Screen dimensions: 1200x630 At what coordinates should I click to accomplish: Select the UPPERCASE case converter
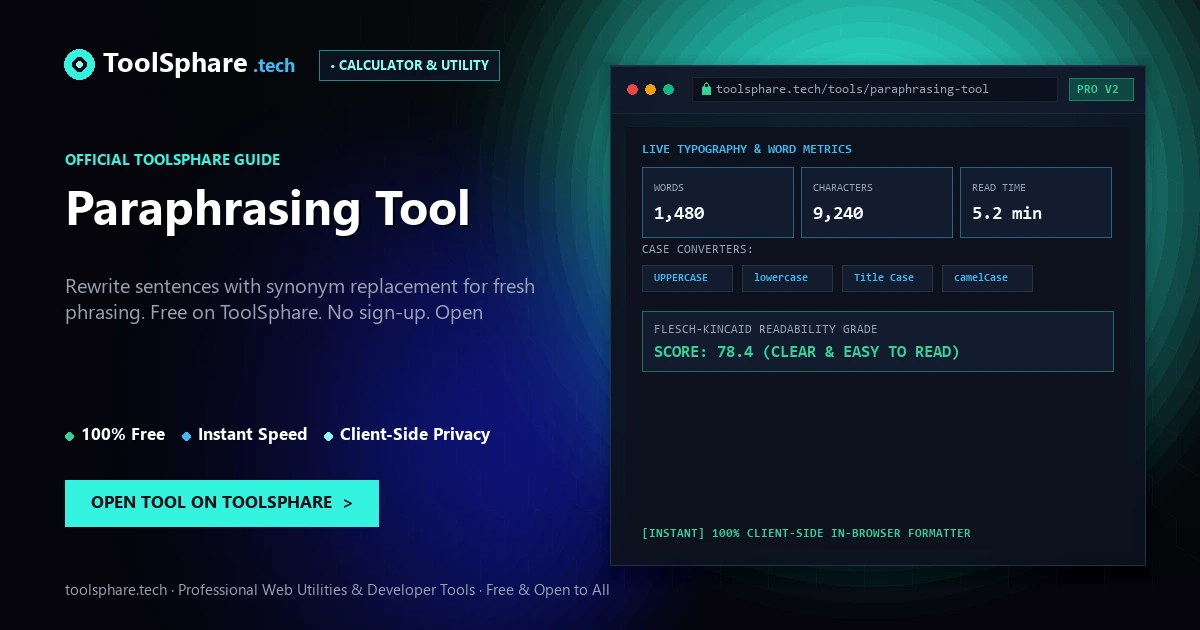pyautogui.click(x=687, y=278)
